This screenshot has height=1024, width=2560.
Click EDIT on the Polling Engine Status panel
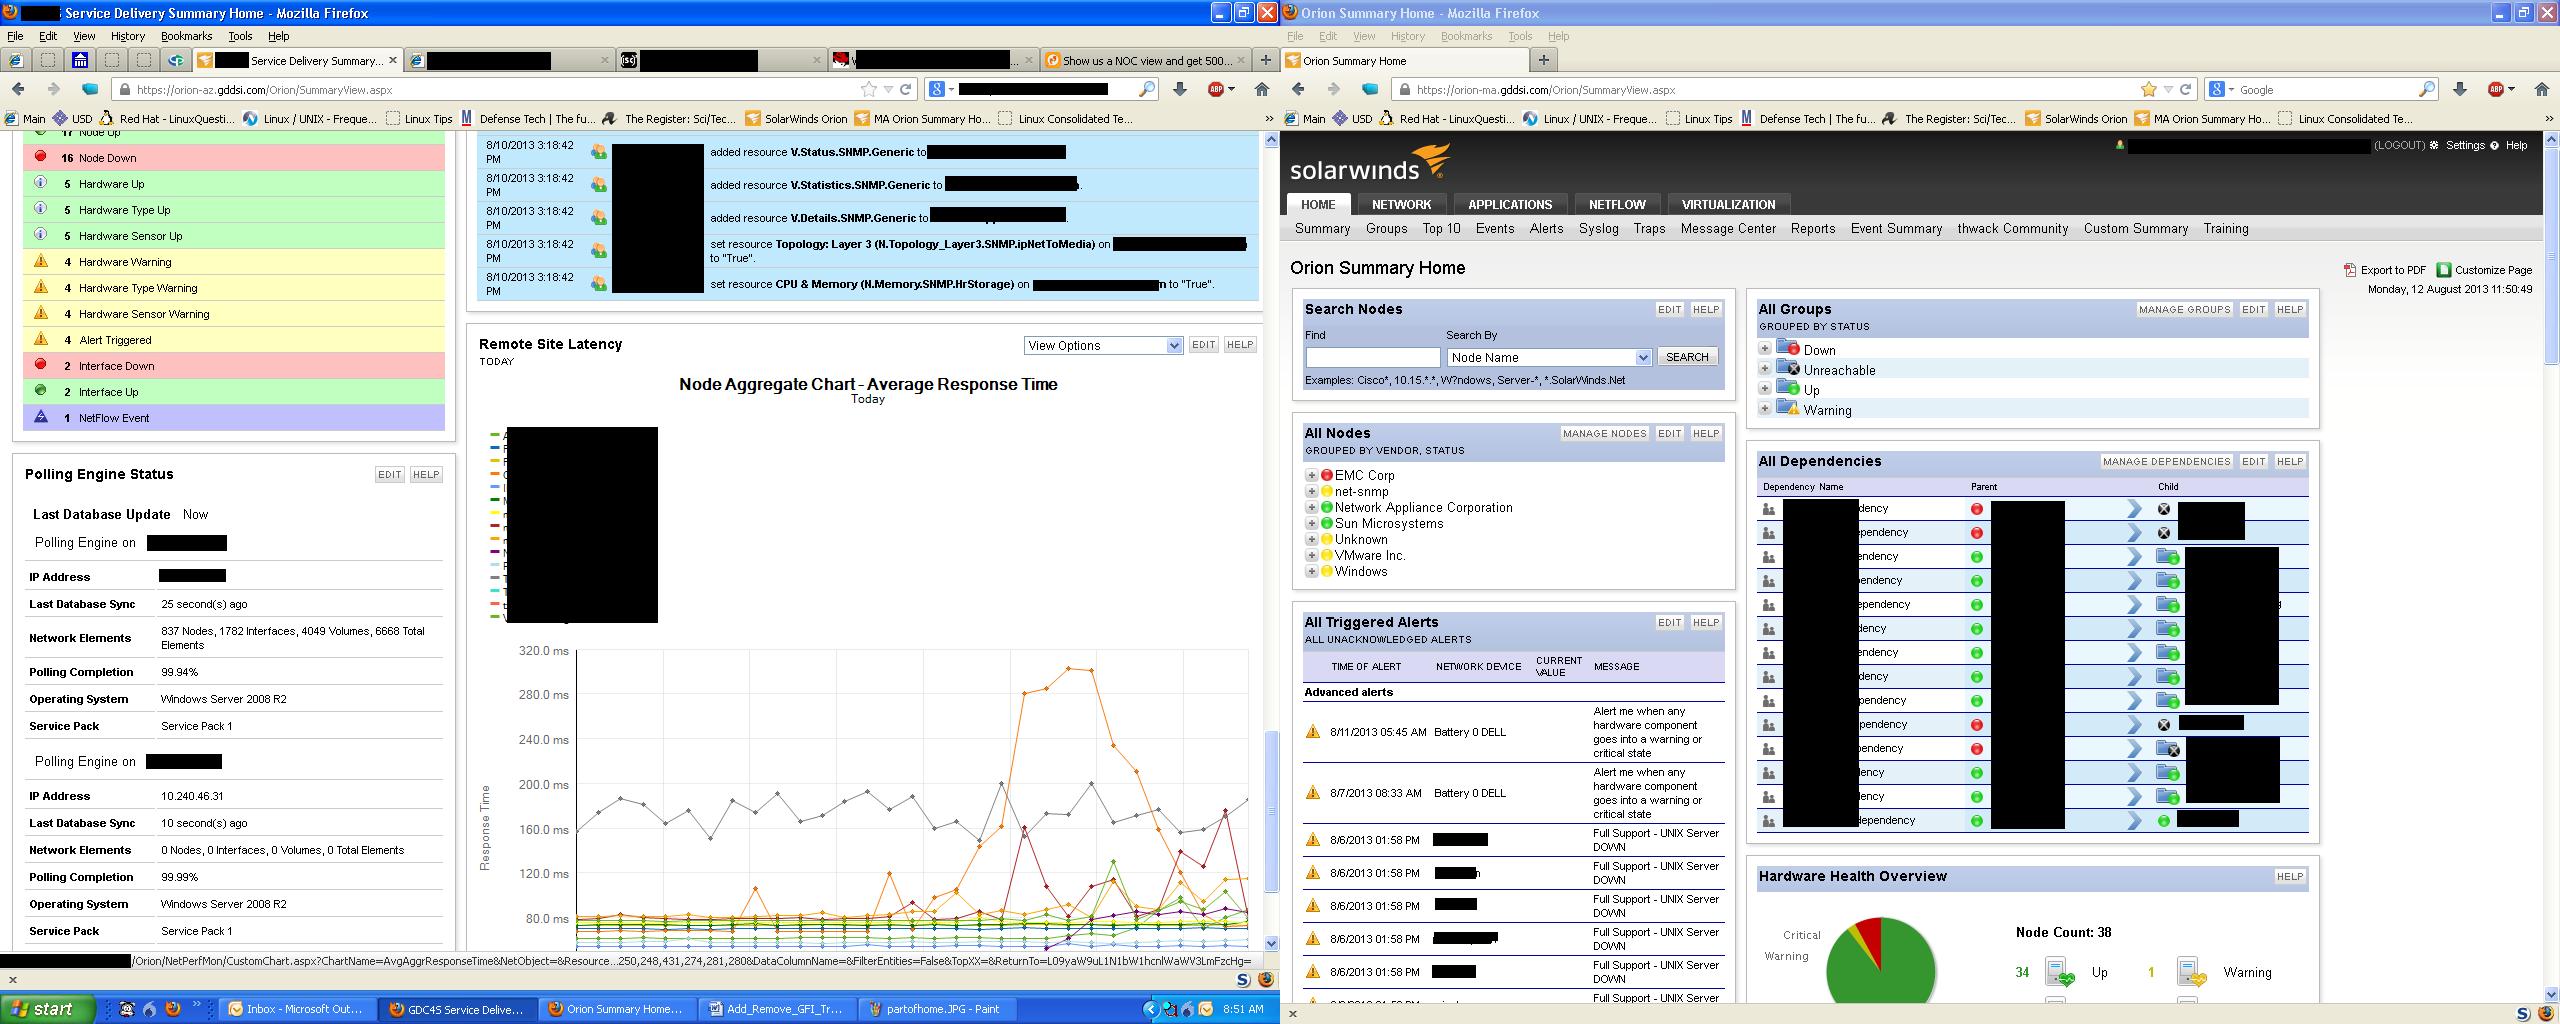point(389,475)
